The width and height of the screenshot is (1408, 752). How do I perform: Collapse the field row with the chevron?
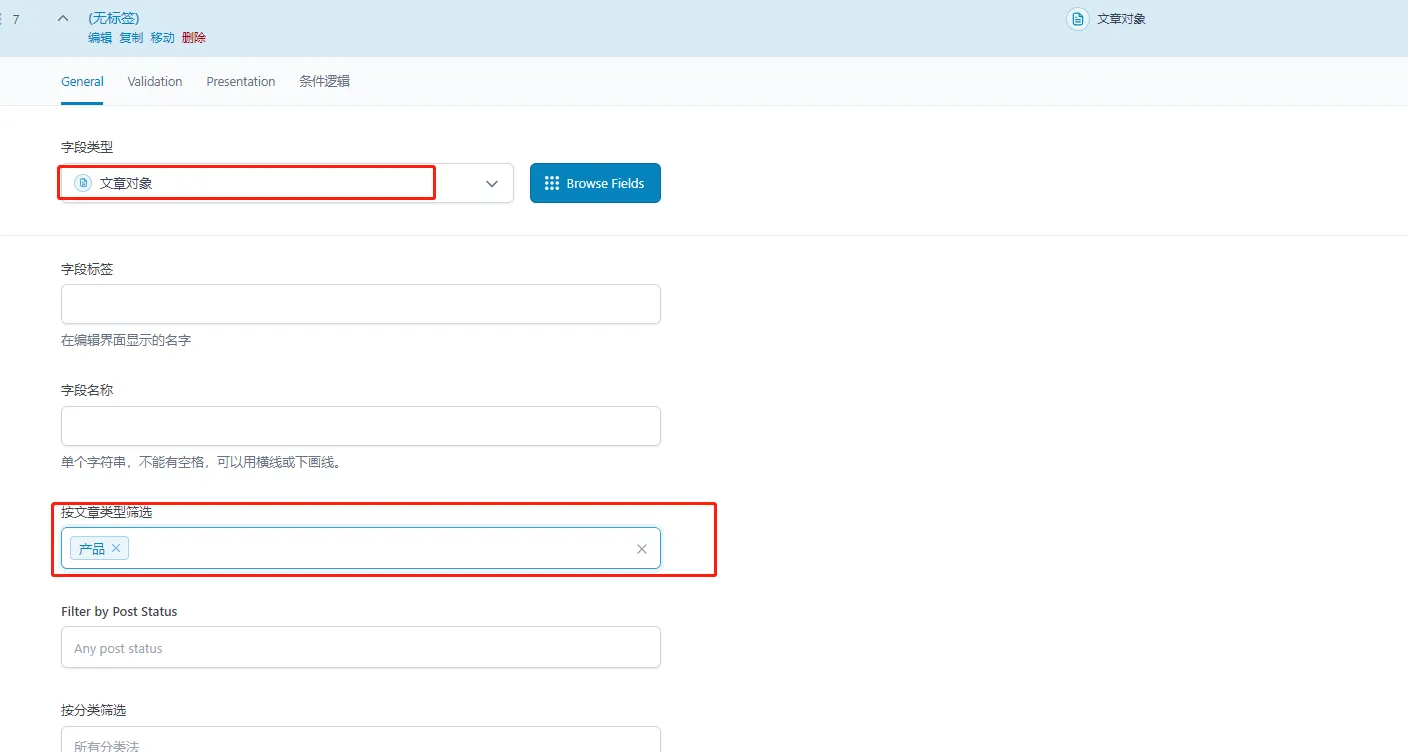[x=63, y=18]
